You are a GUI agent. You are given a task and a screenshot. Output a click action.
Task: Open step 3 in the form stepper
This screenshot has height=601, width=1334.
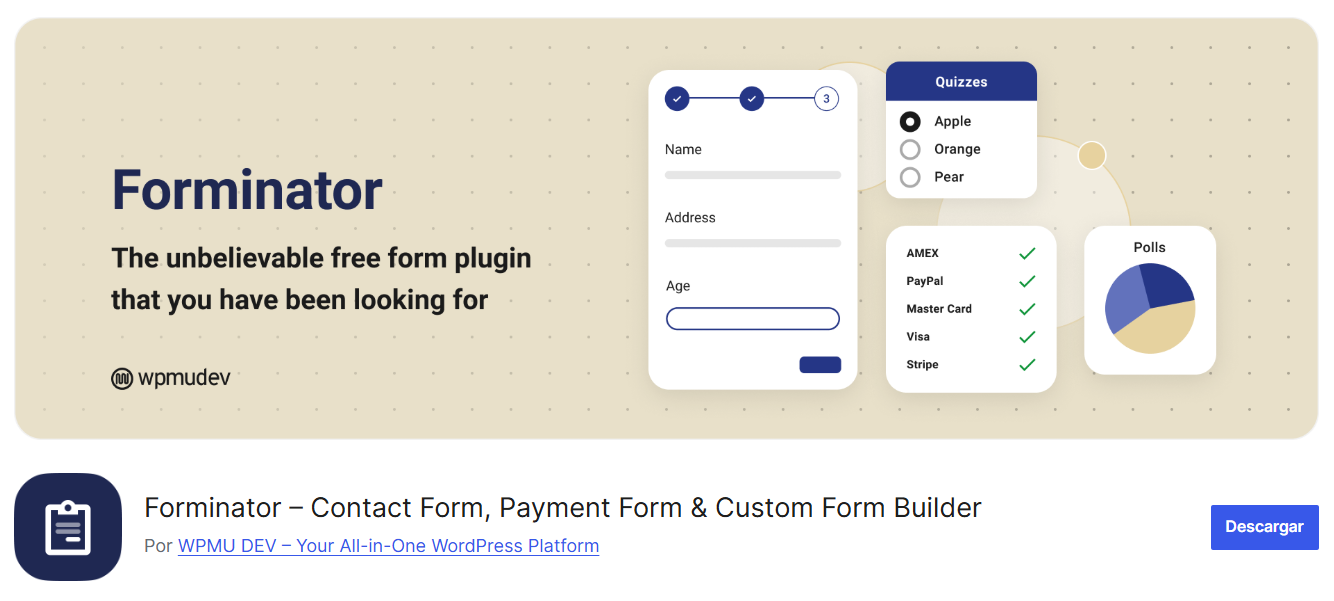[826, 98]
